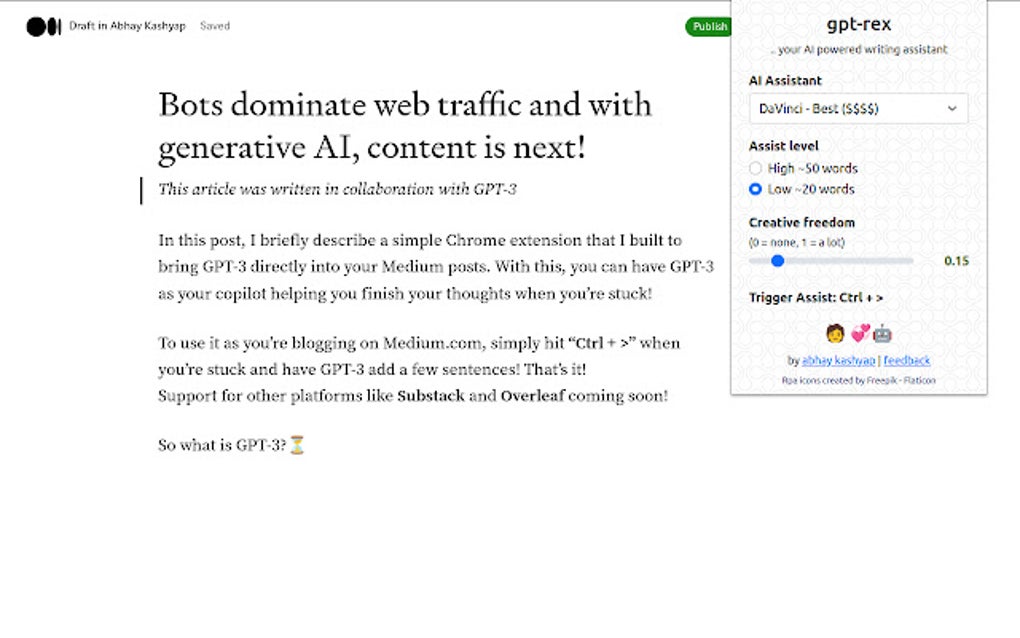Click the Creative freedom slider handle
The height and width of the screenshot is (638, 1020).
(778, 260)
